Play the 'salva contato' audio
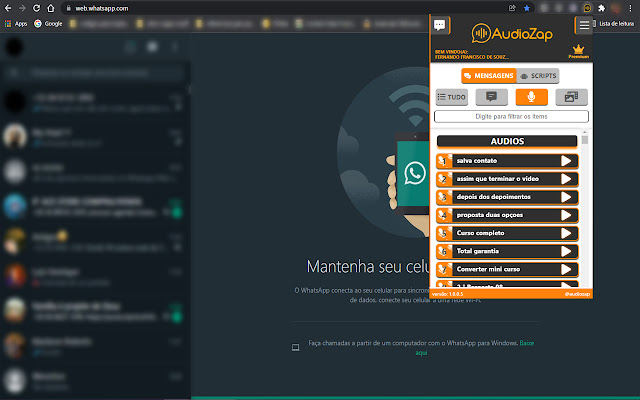This screenshot has height=400, width=640. pyautogui.click(x=566, y=161)
